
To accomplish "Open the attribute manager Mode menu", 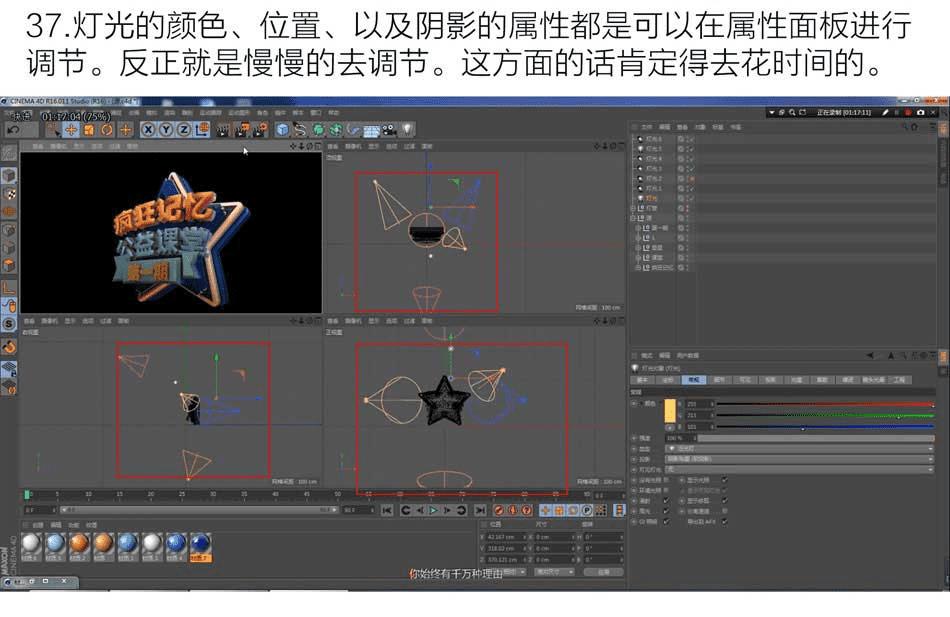I will [x=646, y=356].
